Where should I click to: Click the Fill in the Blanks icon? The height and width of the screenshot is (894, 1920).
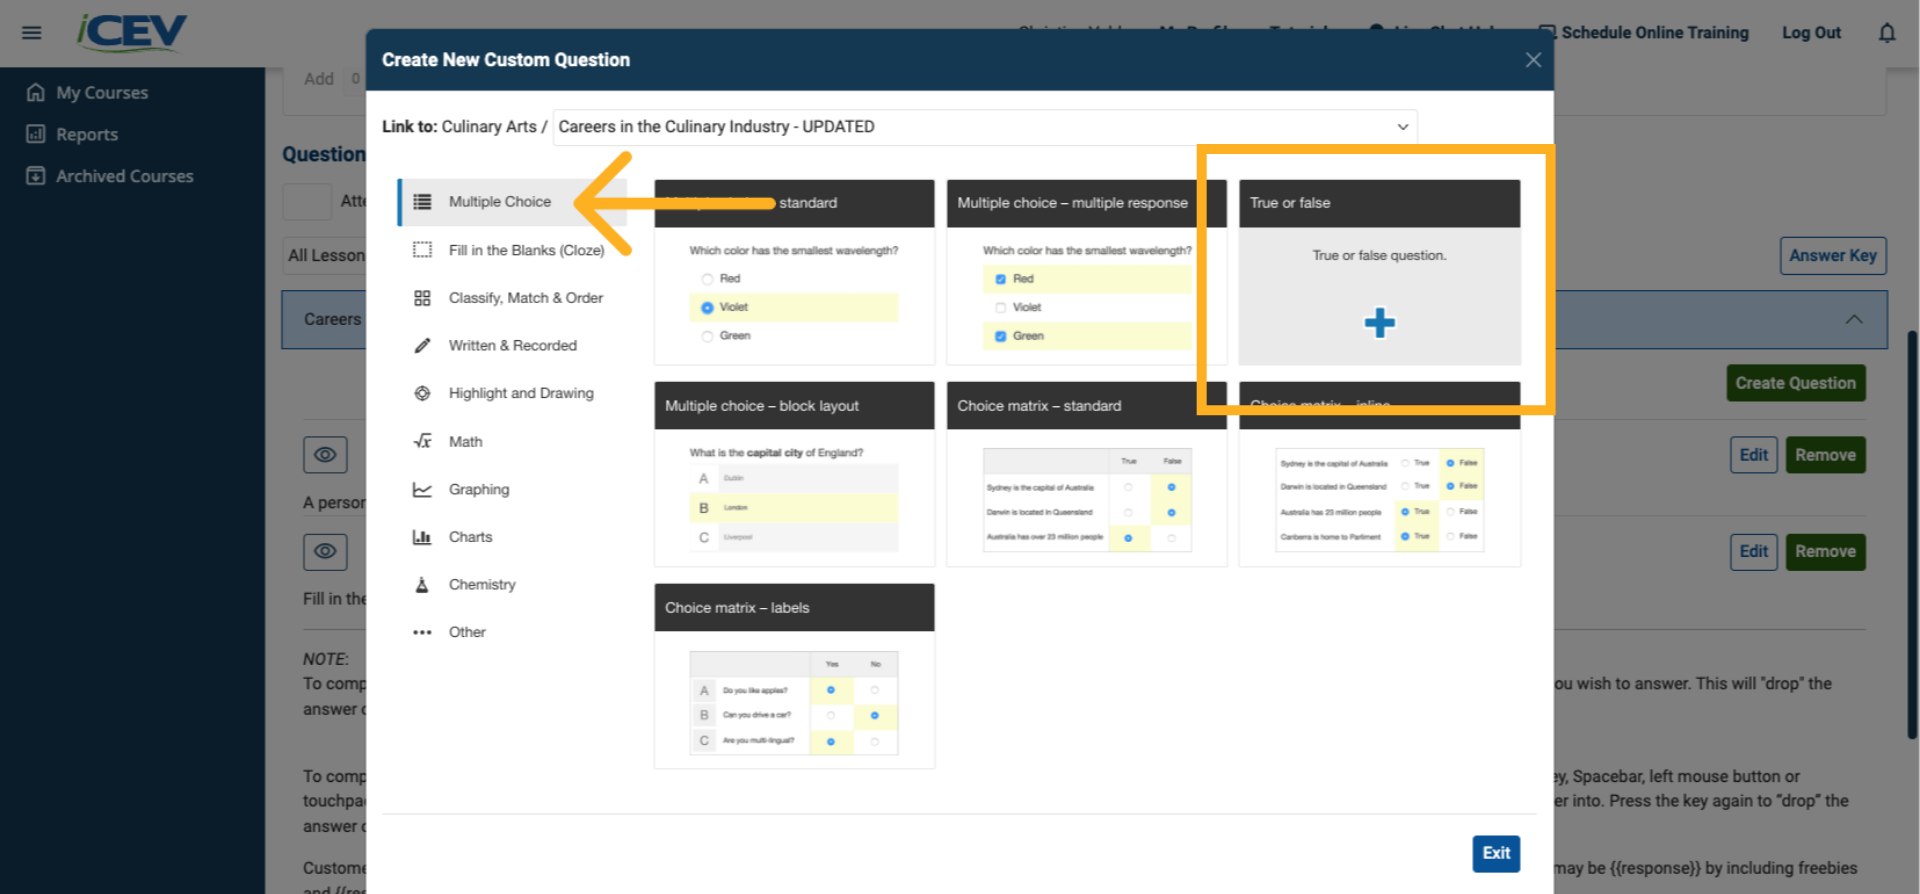tap(423, 250)
